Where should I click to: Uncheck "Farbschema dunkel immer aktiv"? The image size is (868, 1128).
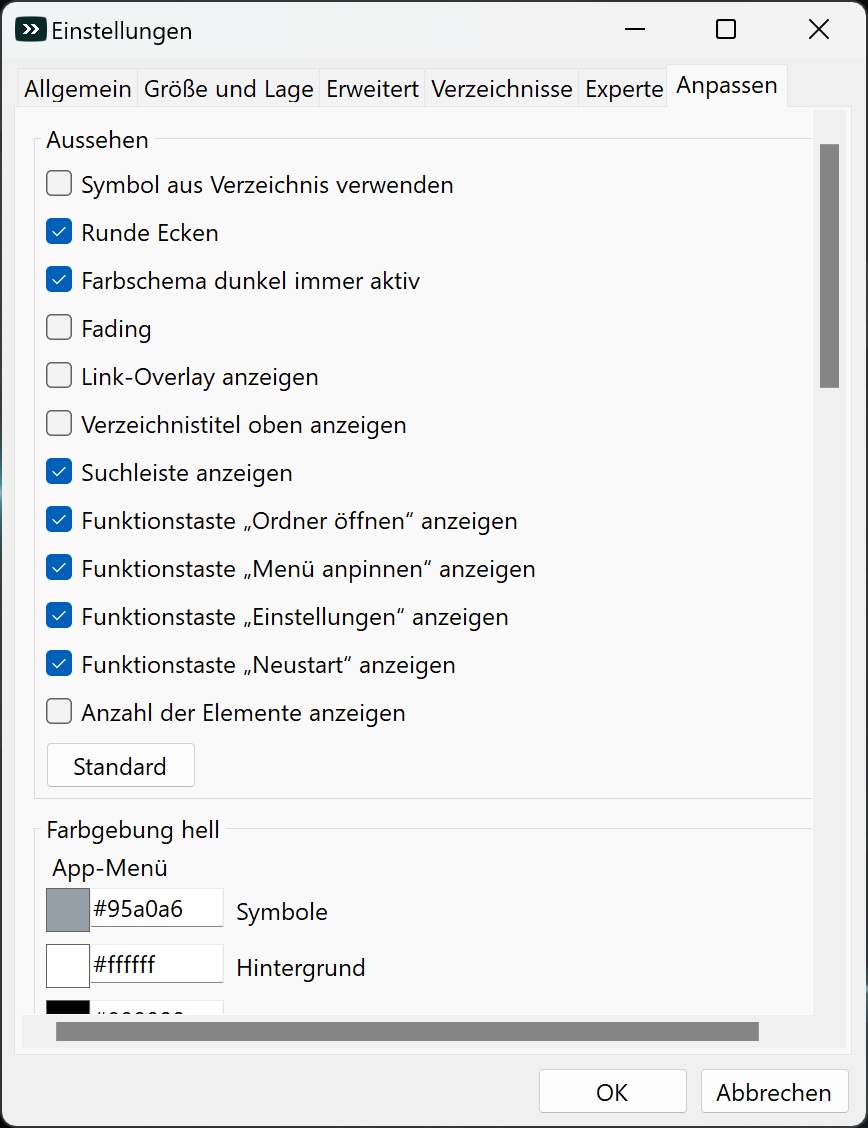pyautogui.click(x=58, y=279)
